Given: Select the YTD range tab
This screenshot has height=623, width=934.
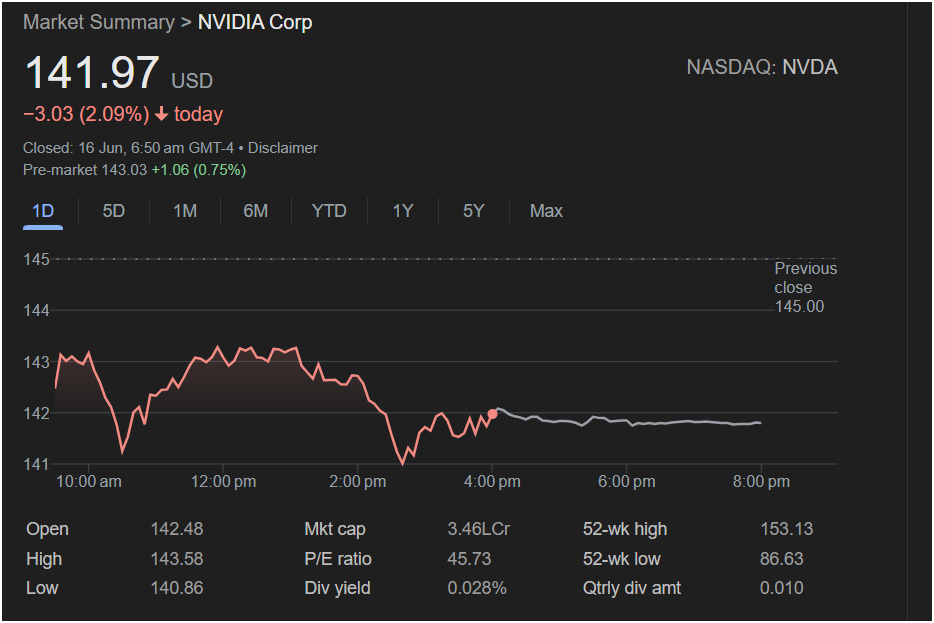Looking at the screenshot, I should (x=329, y=211).
